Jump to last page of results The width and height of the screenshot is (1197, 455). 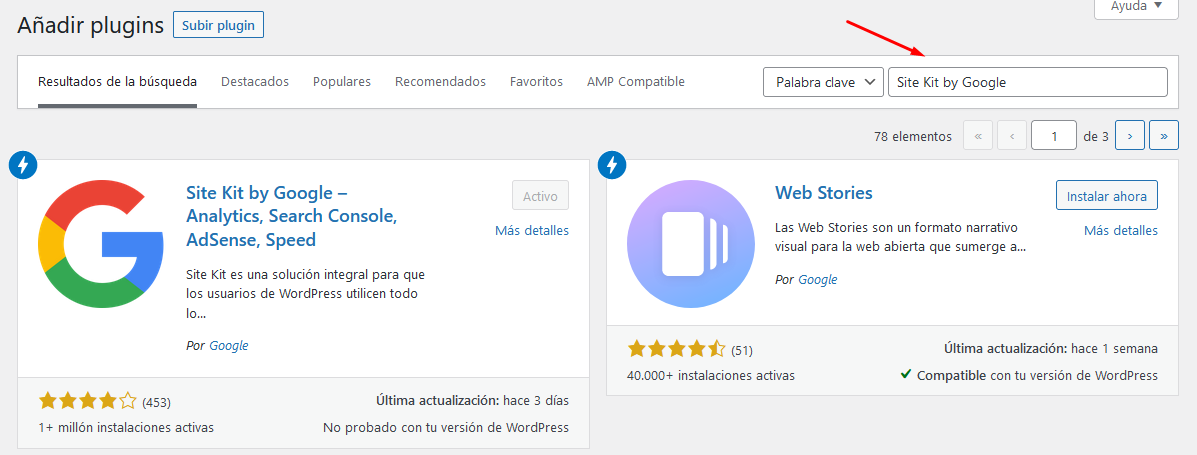1163,136
